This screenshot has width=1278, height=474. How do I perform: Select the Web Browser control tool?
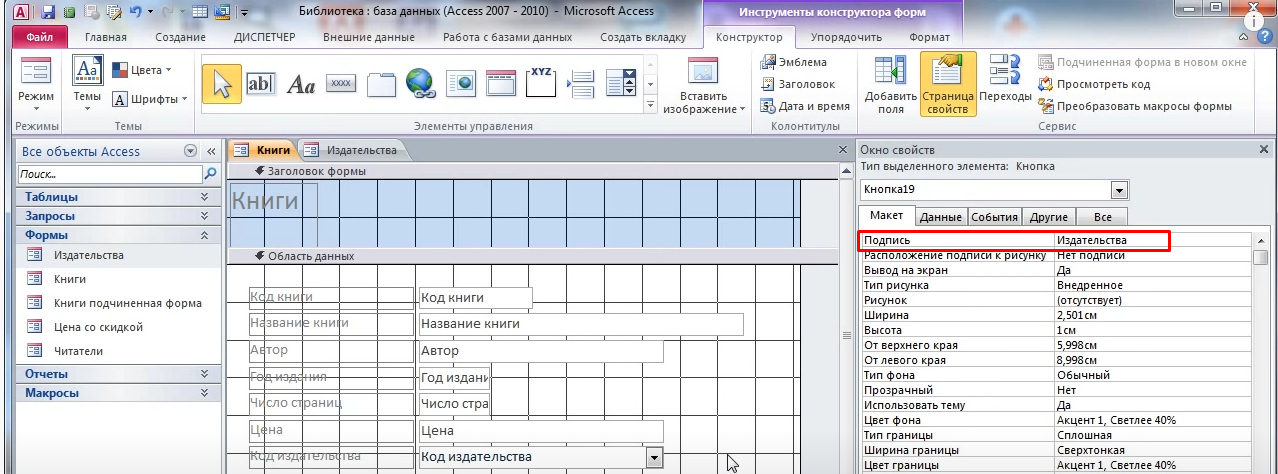460,85
